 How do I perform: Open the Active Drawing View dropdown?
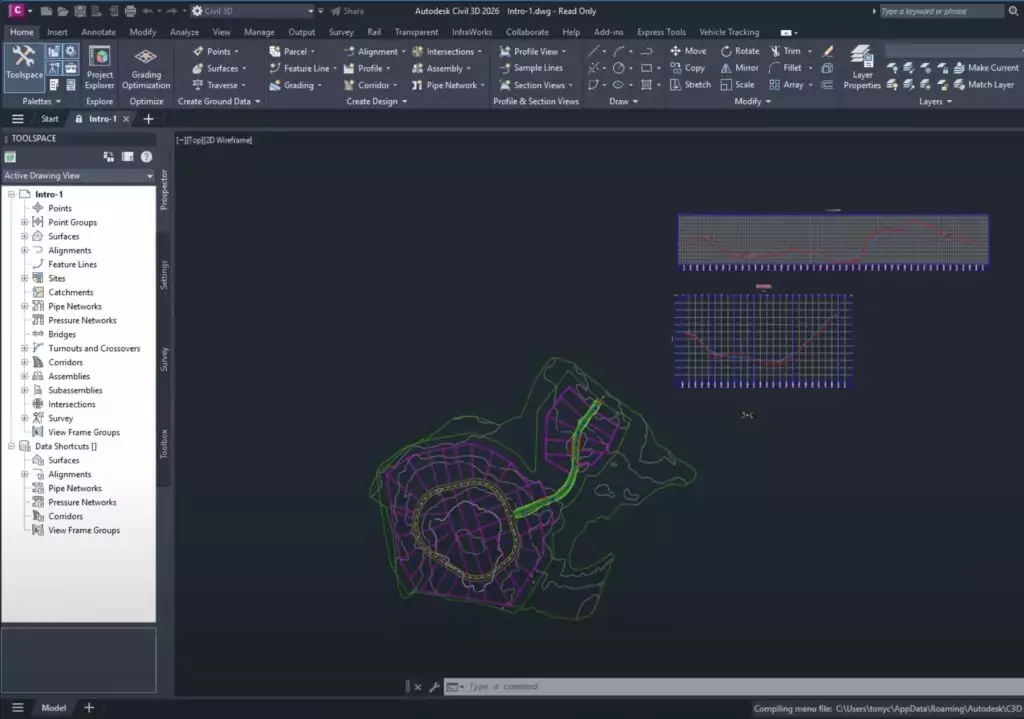(150, 176)
